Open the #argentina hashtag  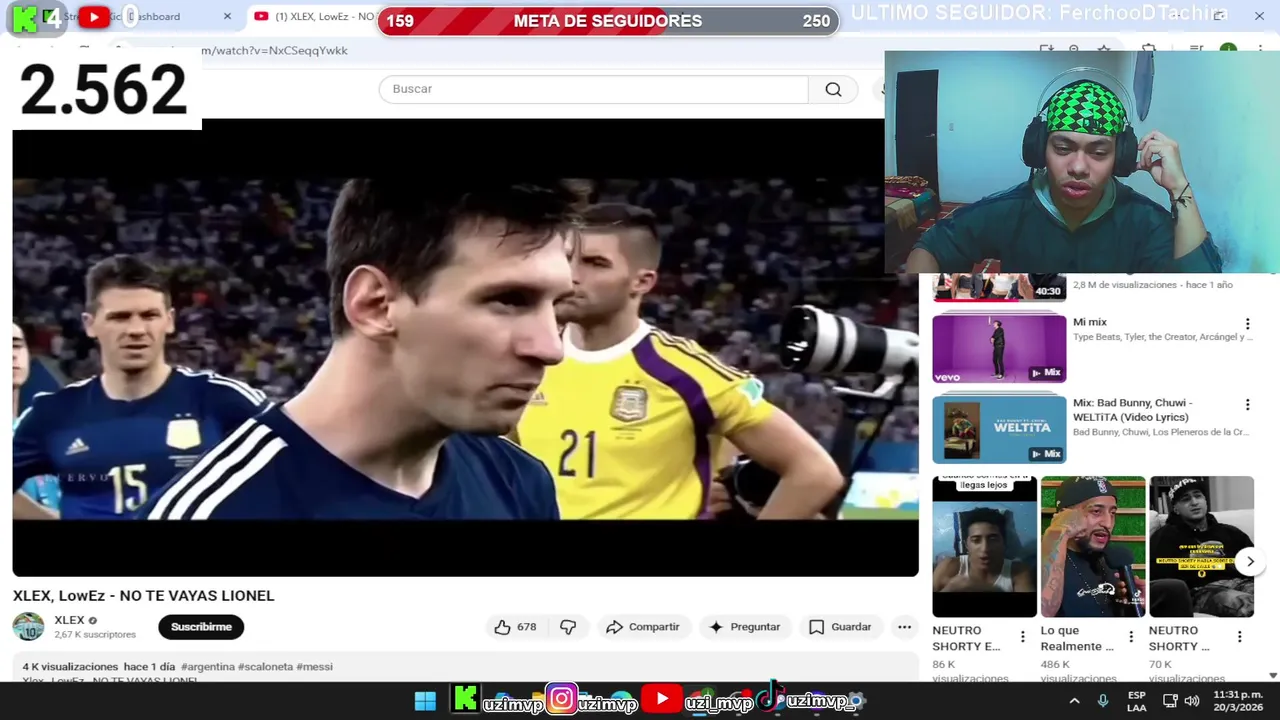click(208, 667)
